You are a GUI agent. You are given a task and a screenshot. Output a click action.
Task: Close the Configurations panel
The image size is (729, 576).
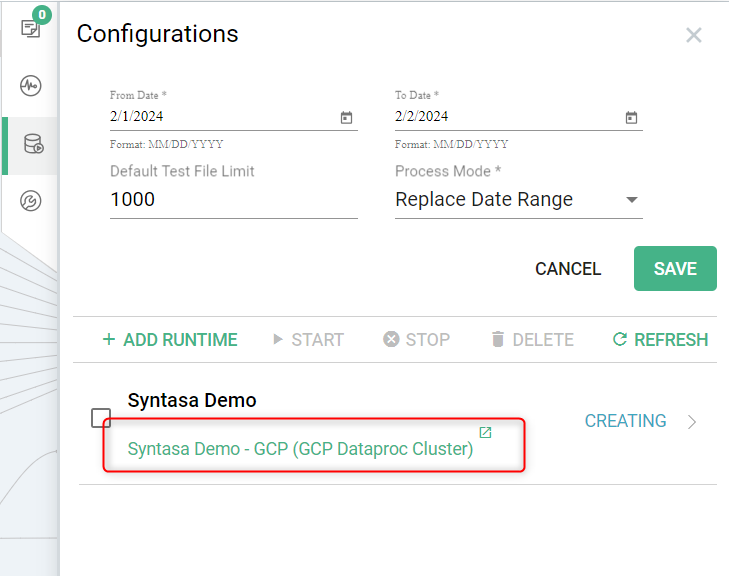[x=693, y=36]
